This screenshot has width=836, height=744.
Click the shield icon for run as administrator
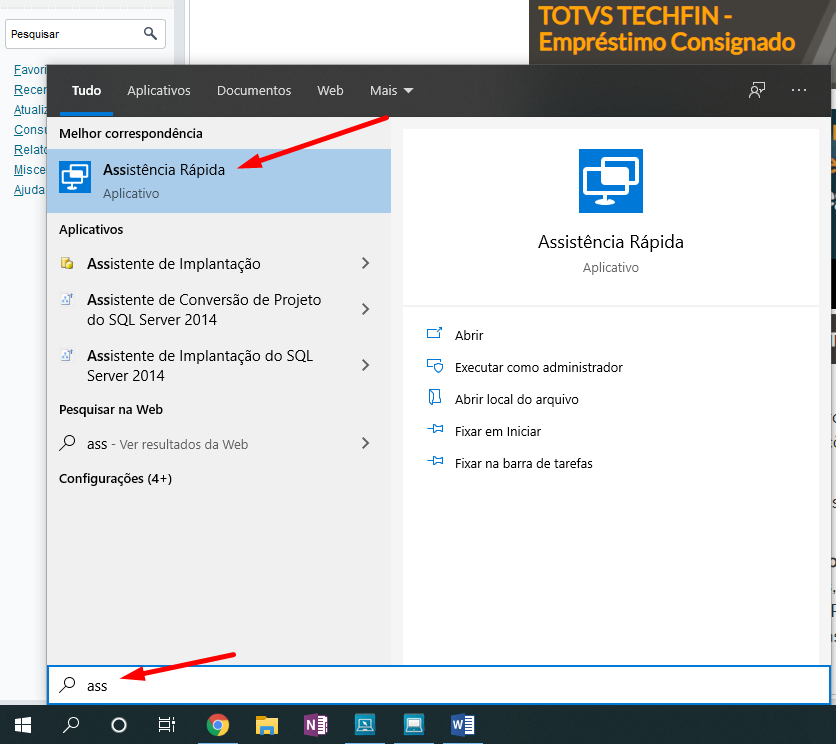435,366
